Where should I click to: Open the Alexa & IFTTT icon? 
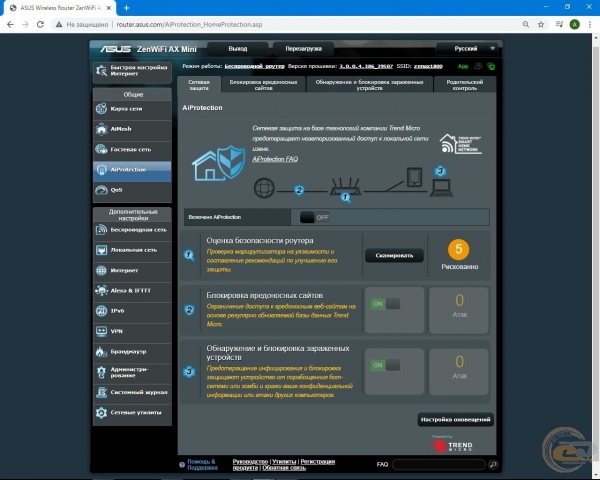point(101,291)
